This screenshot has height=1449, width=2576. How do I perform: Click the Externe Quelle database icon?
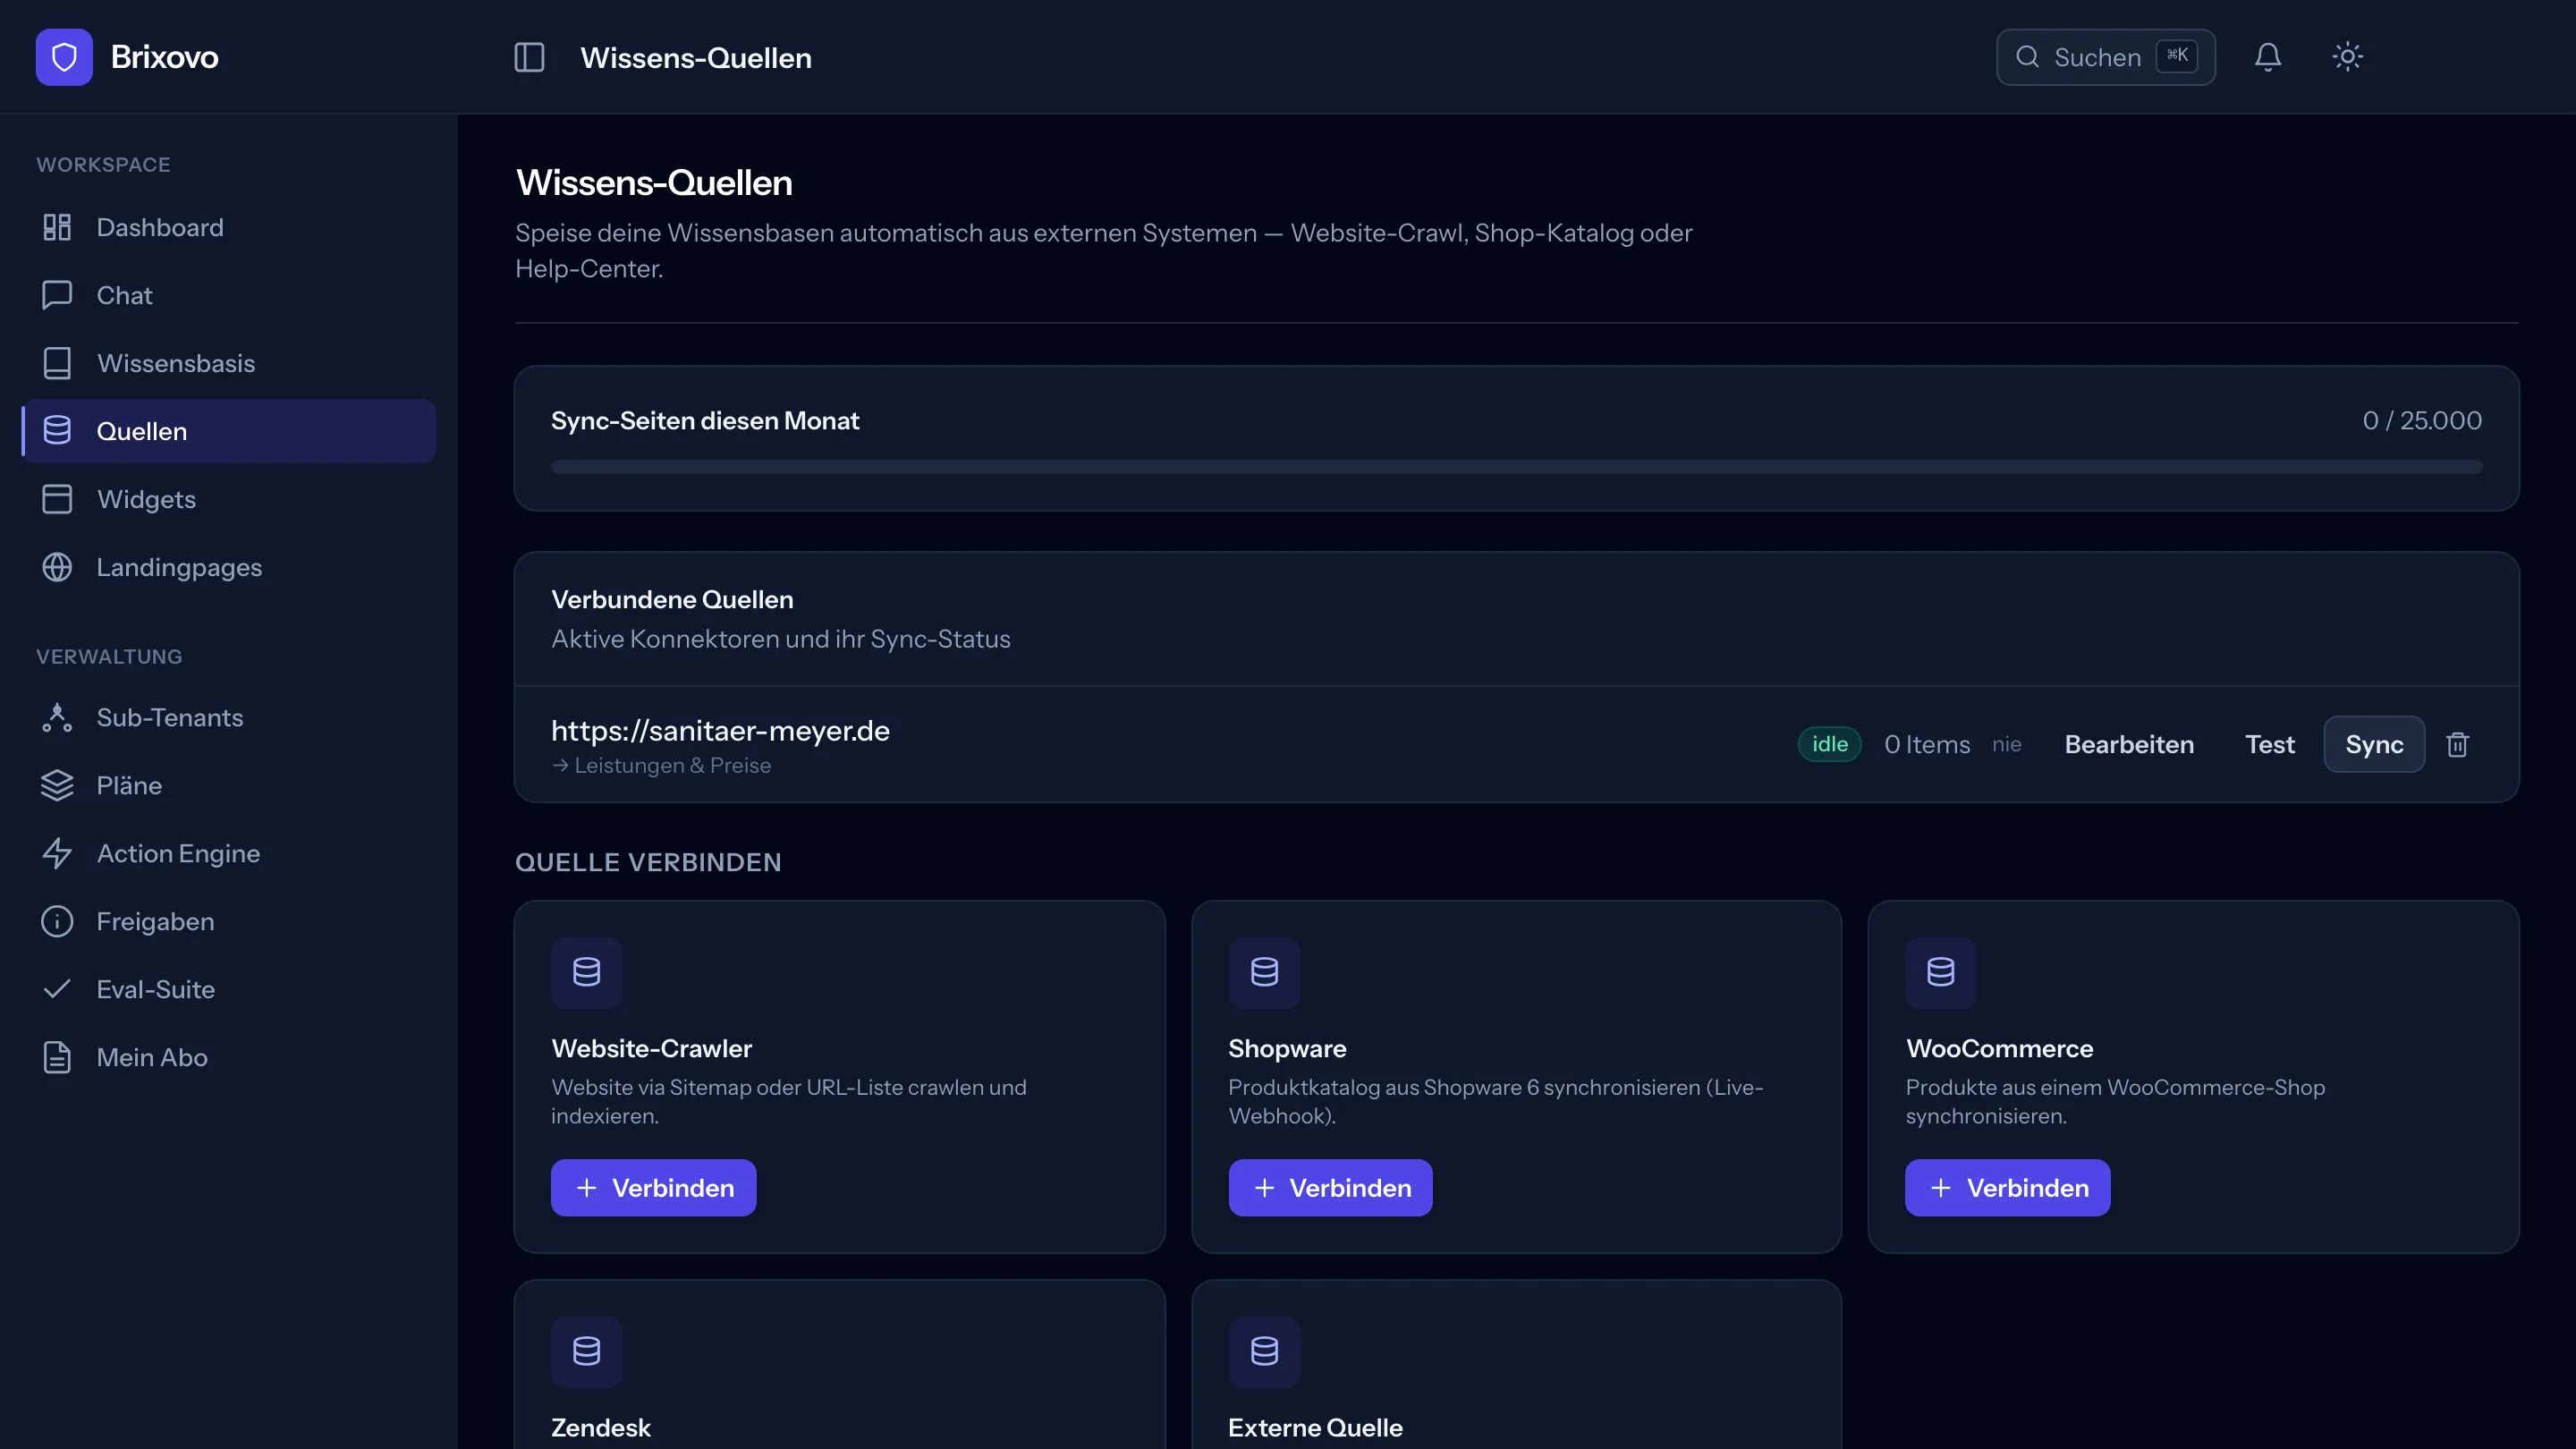coord(1264,1352)
